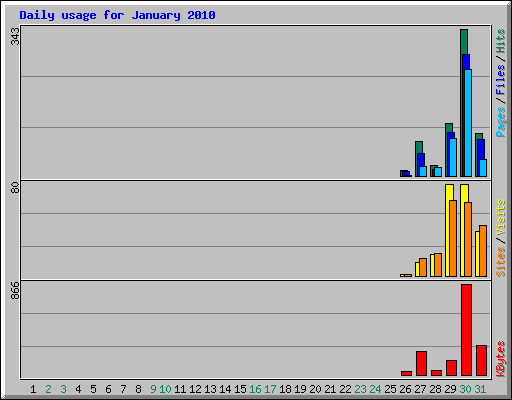Click green day number 31 on the x-axis
The image size is (512, 400).
point(480,389)
